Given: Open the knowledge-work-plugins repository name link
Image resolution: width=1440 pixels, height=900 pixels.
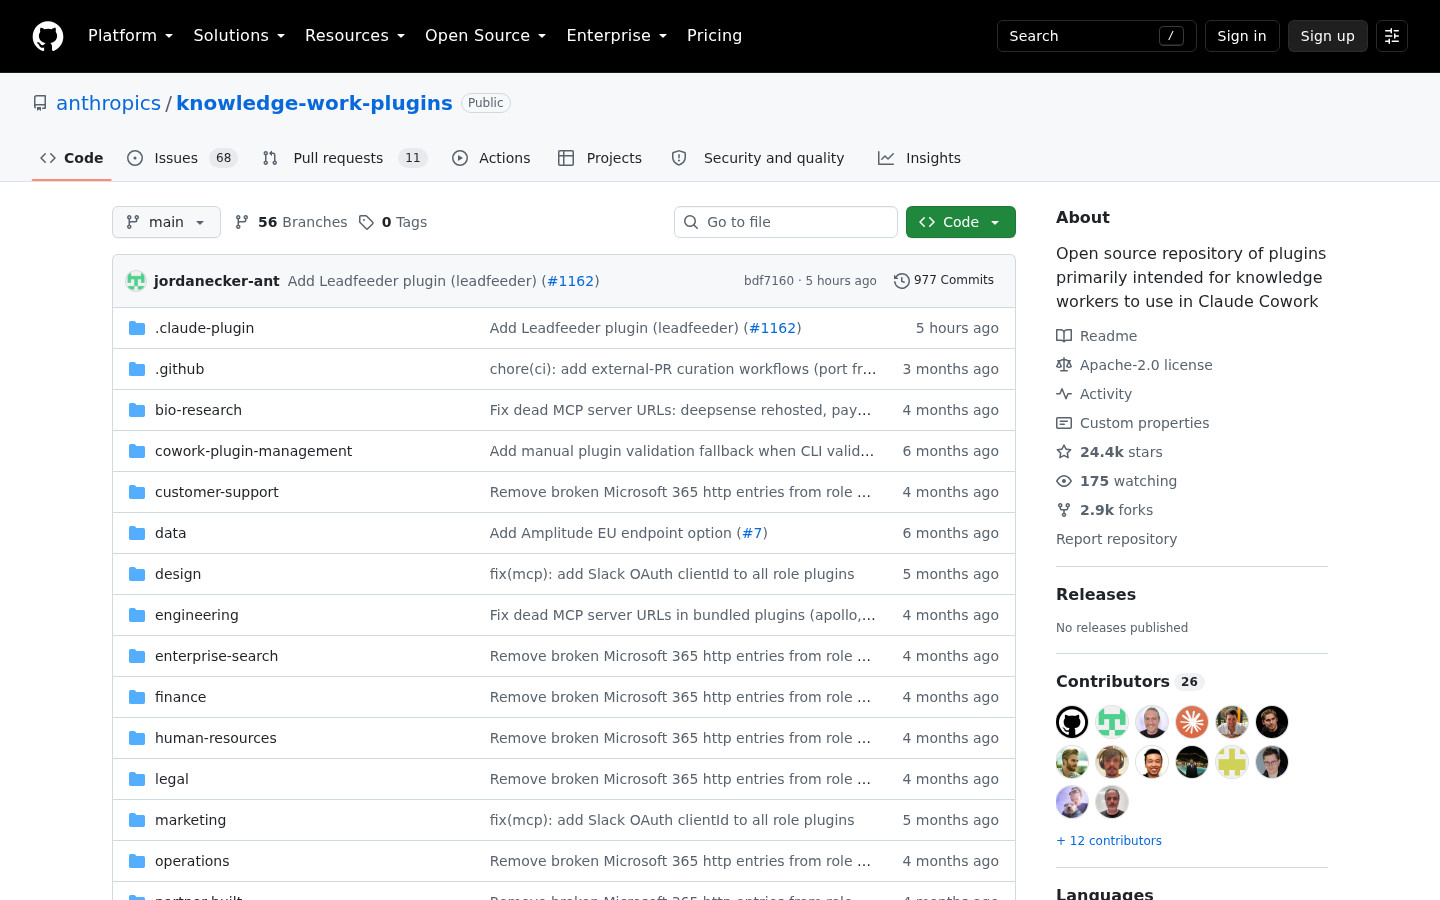Looking at the screenshot, I should coord(314,103).
